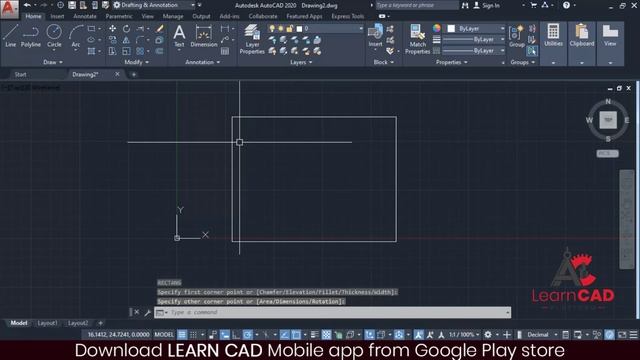Switch to Layout1 tab
This screenshot has width=640, height=360.
click(x=47, y=323)
